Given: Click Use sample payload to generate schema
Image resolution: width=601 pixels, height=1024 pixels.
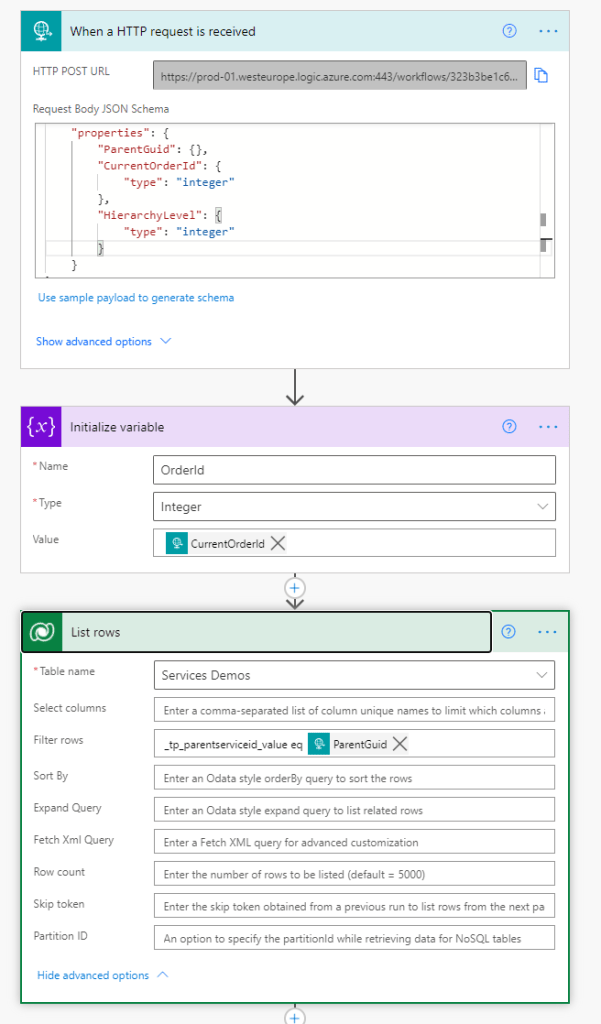Looking at the screenshot, I should point(136,297).
